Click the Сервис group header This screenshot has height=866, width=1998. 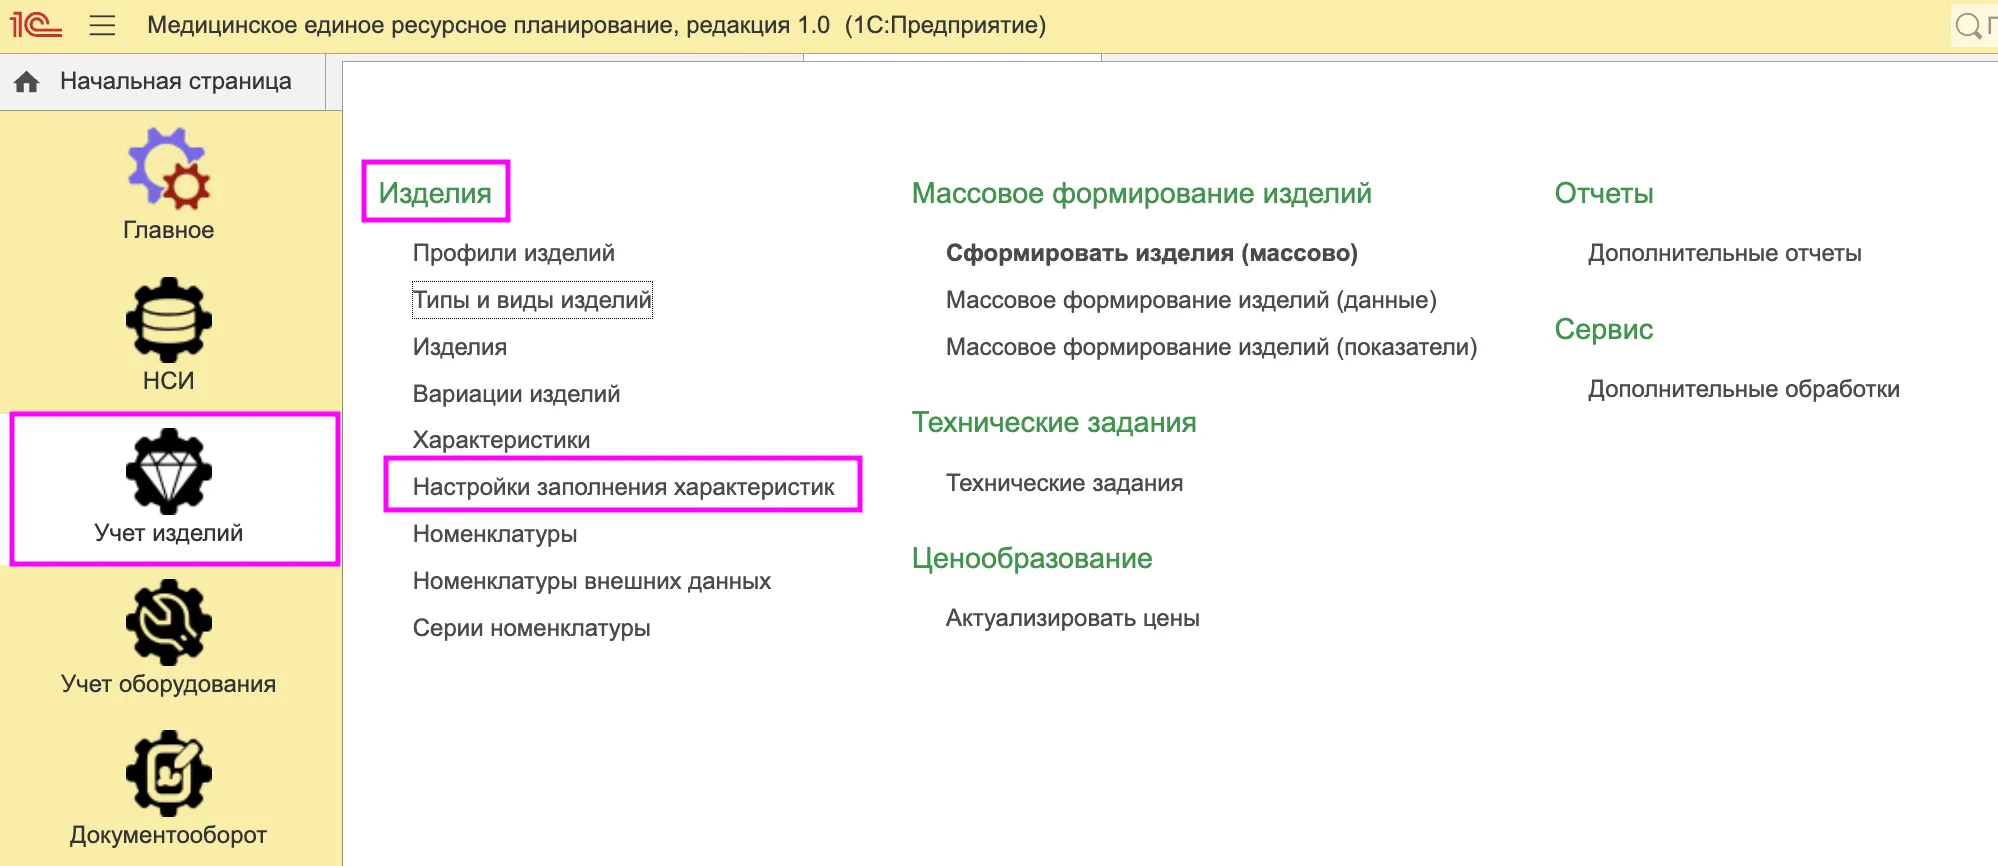(x=1603, y=329)
